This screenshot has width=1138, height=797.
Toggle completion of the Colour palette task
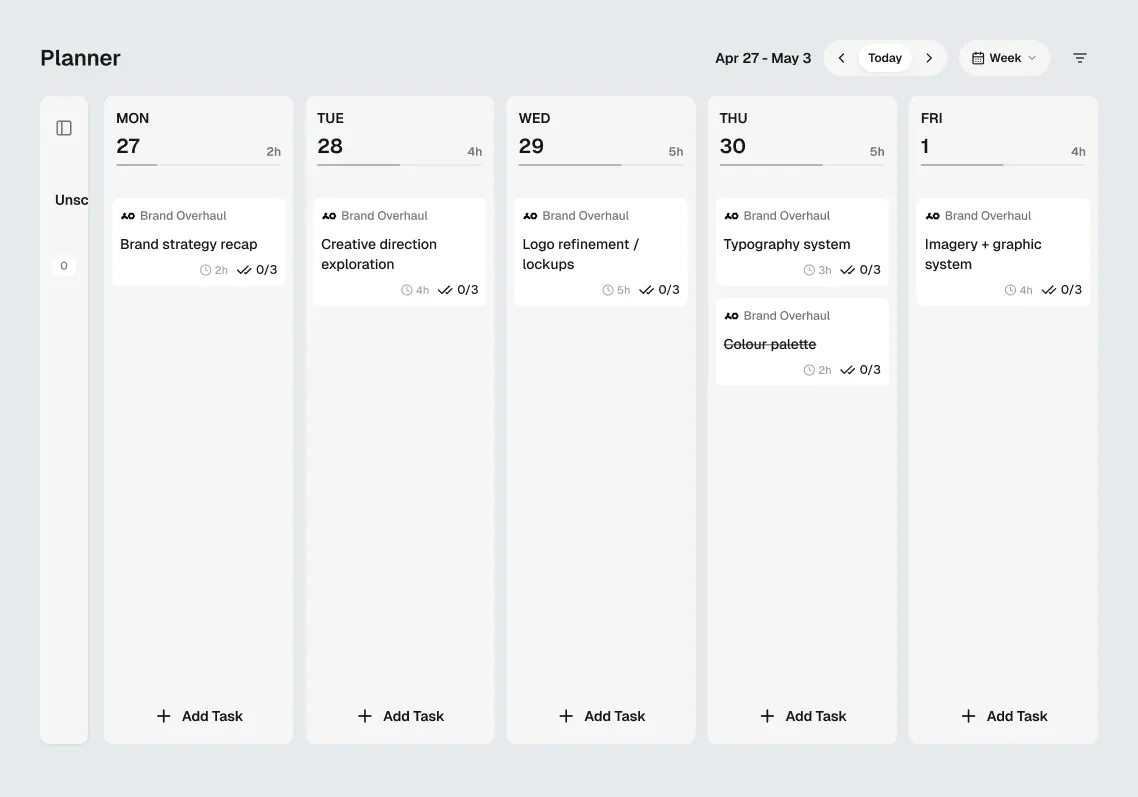pos(770,343)
